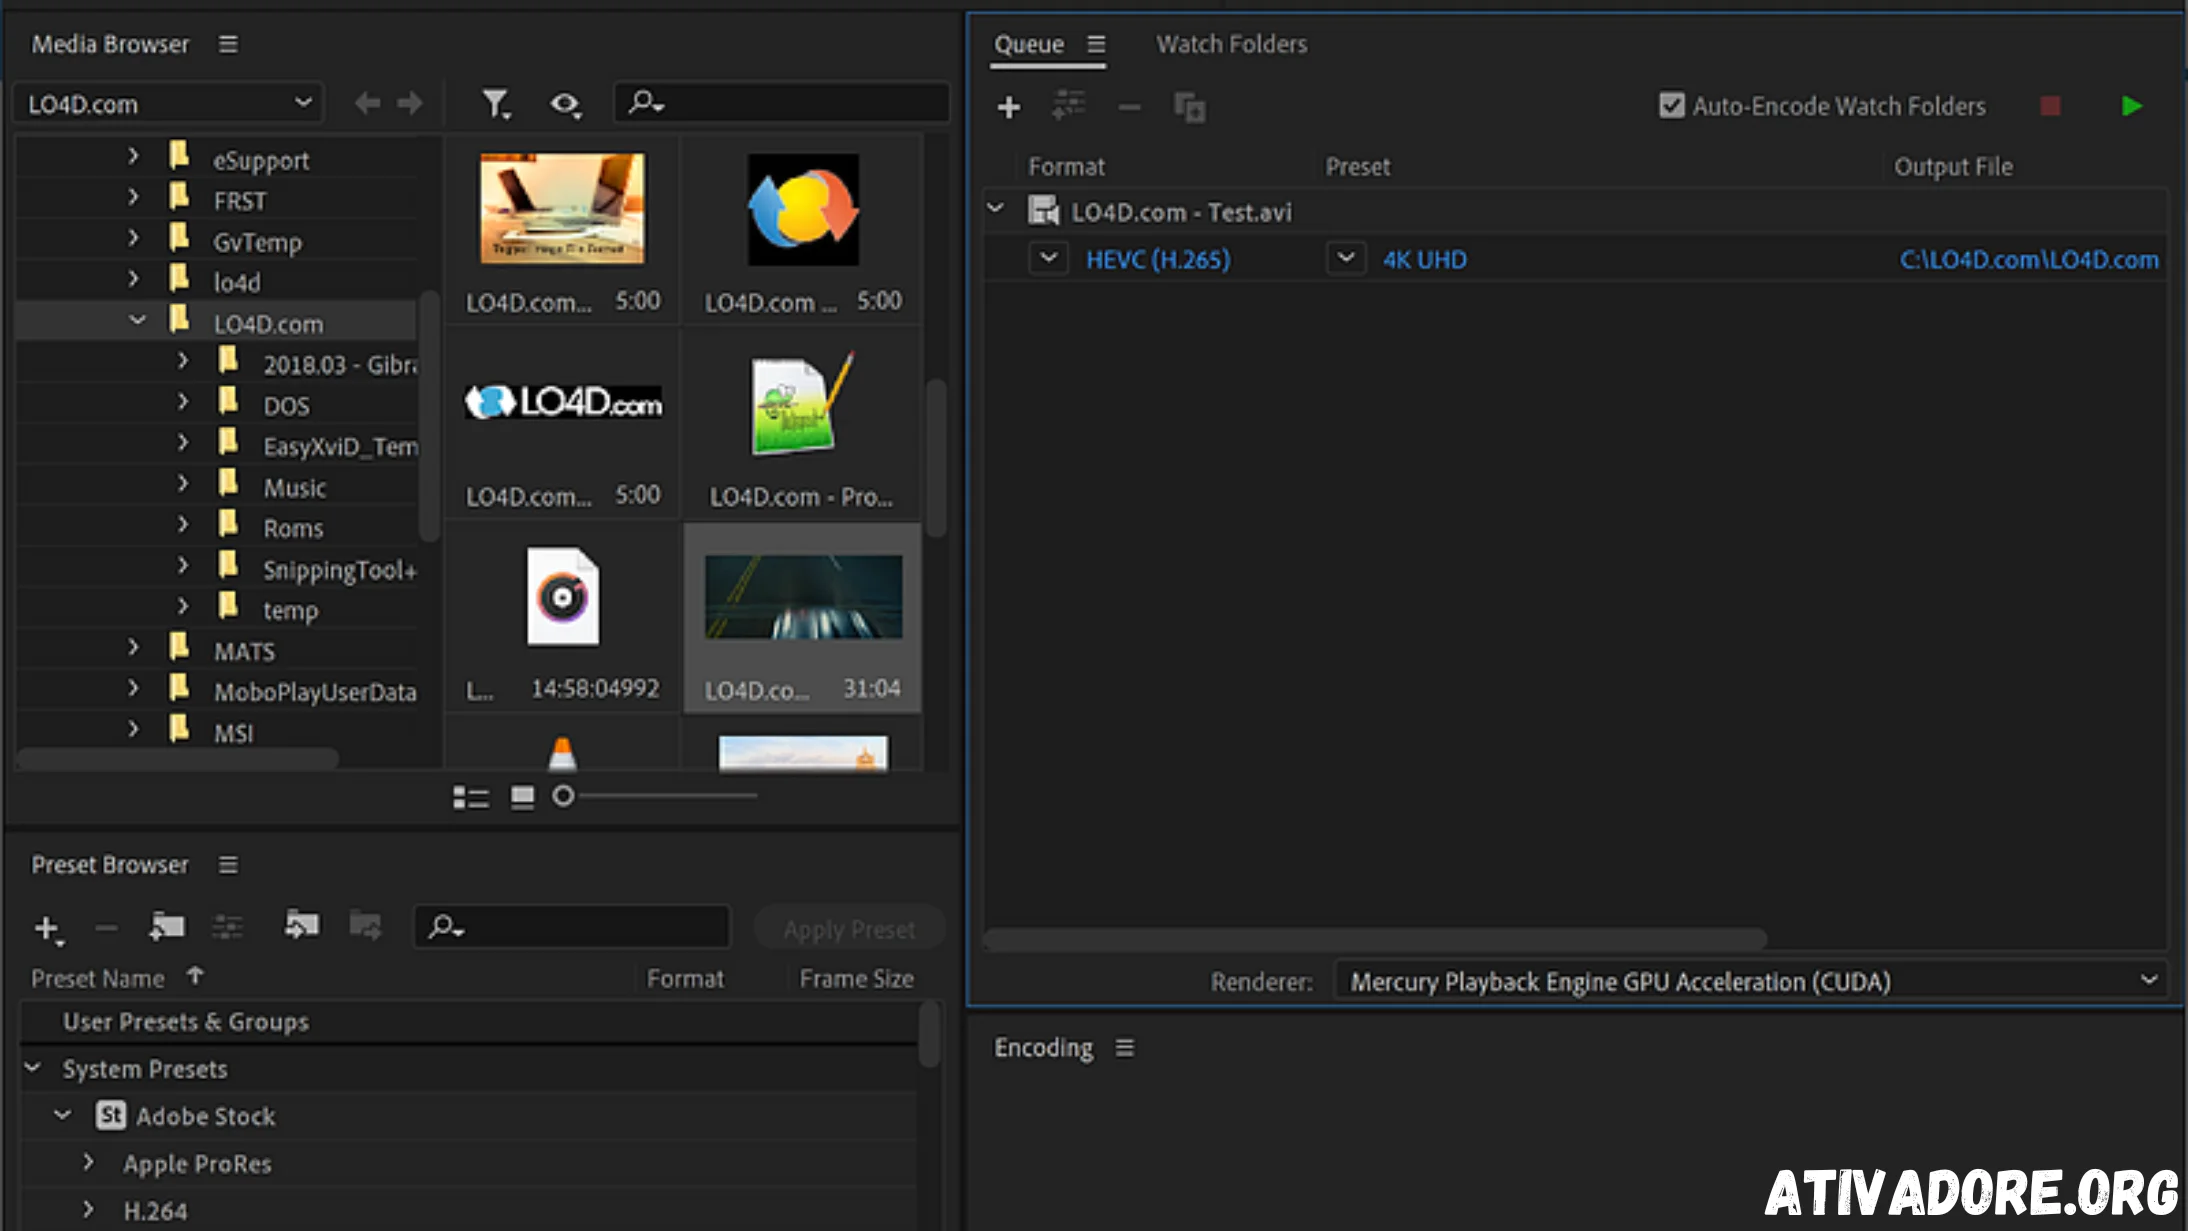
Task: Collapse the LO4D.com - Test.avi queue item
Action: (x=995, y=209)
